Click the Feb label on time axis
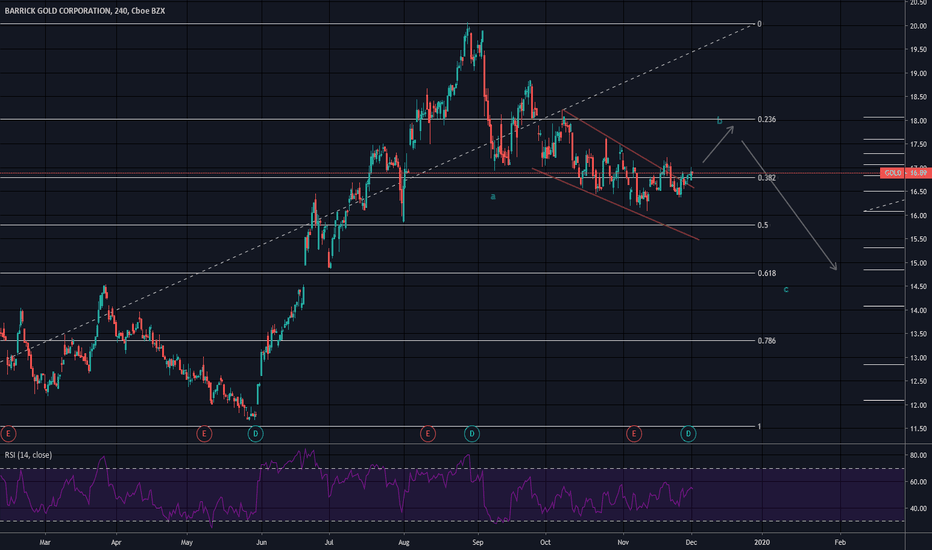Screen dimensions: 932x550 (840, 542)
